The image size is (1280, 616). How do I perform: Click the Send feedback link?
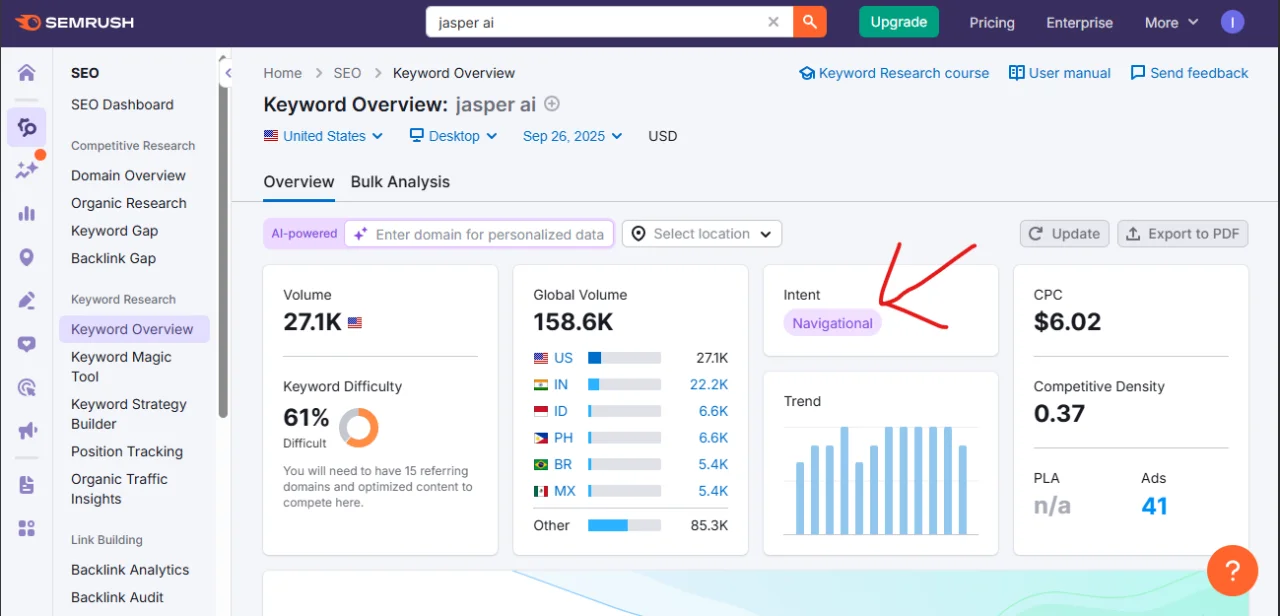point(1189,73)
